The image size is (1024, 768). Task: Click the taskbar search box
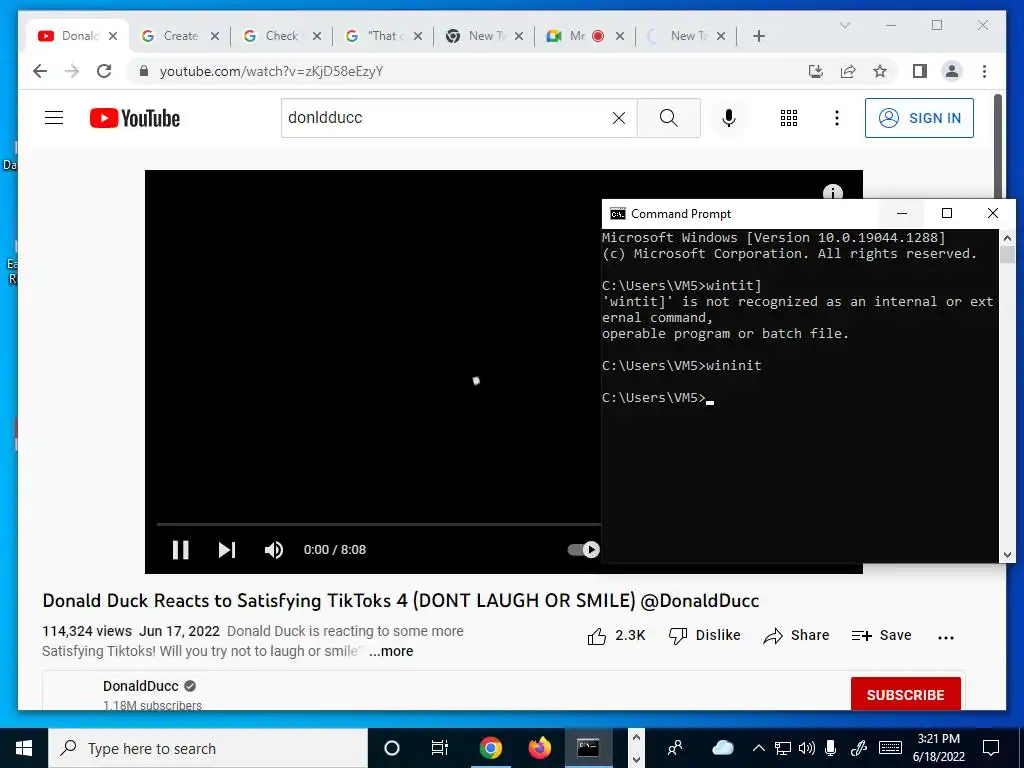pyautogui.click(x=208, y=748)
